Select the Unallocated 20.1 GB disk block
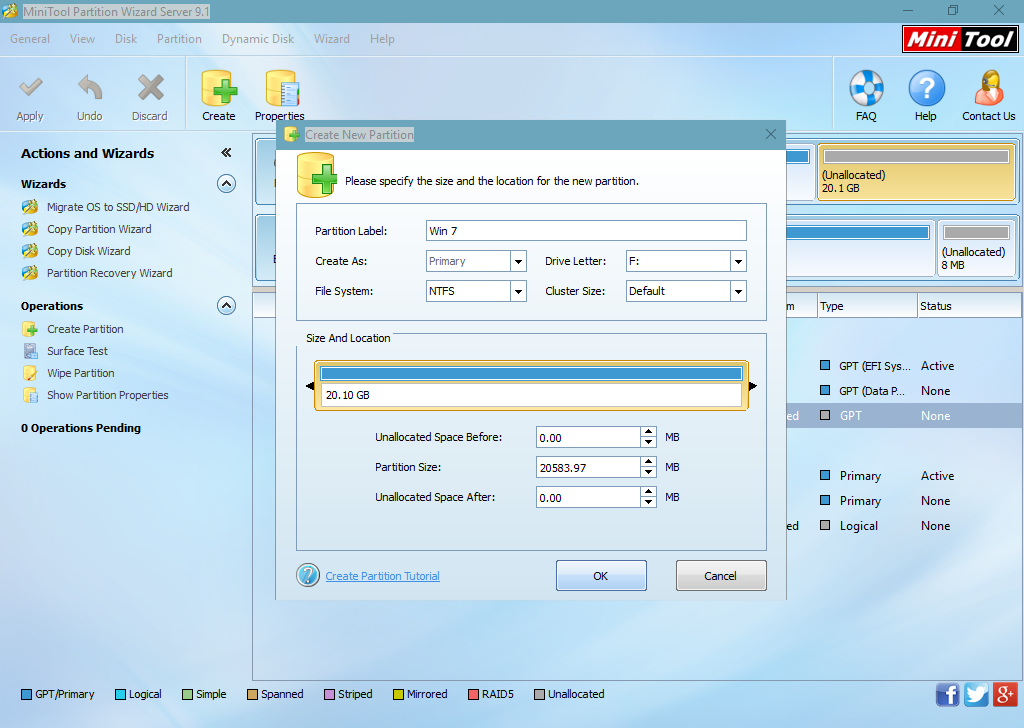Image resolution: width=1024 pixels, height=728 pixels. pyautogui.click(x=916, y=172)
